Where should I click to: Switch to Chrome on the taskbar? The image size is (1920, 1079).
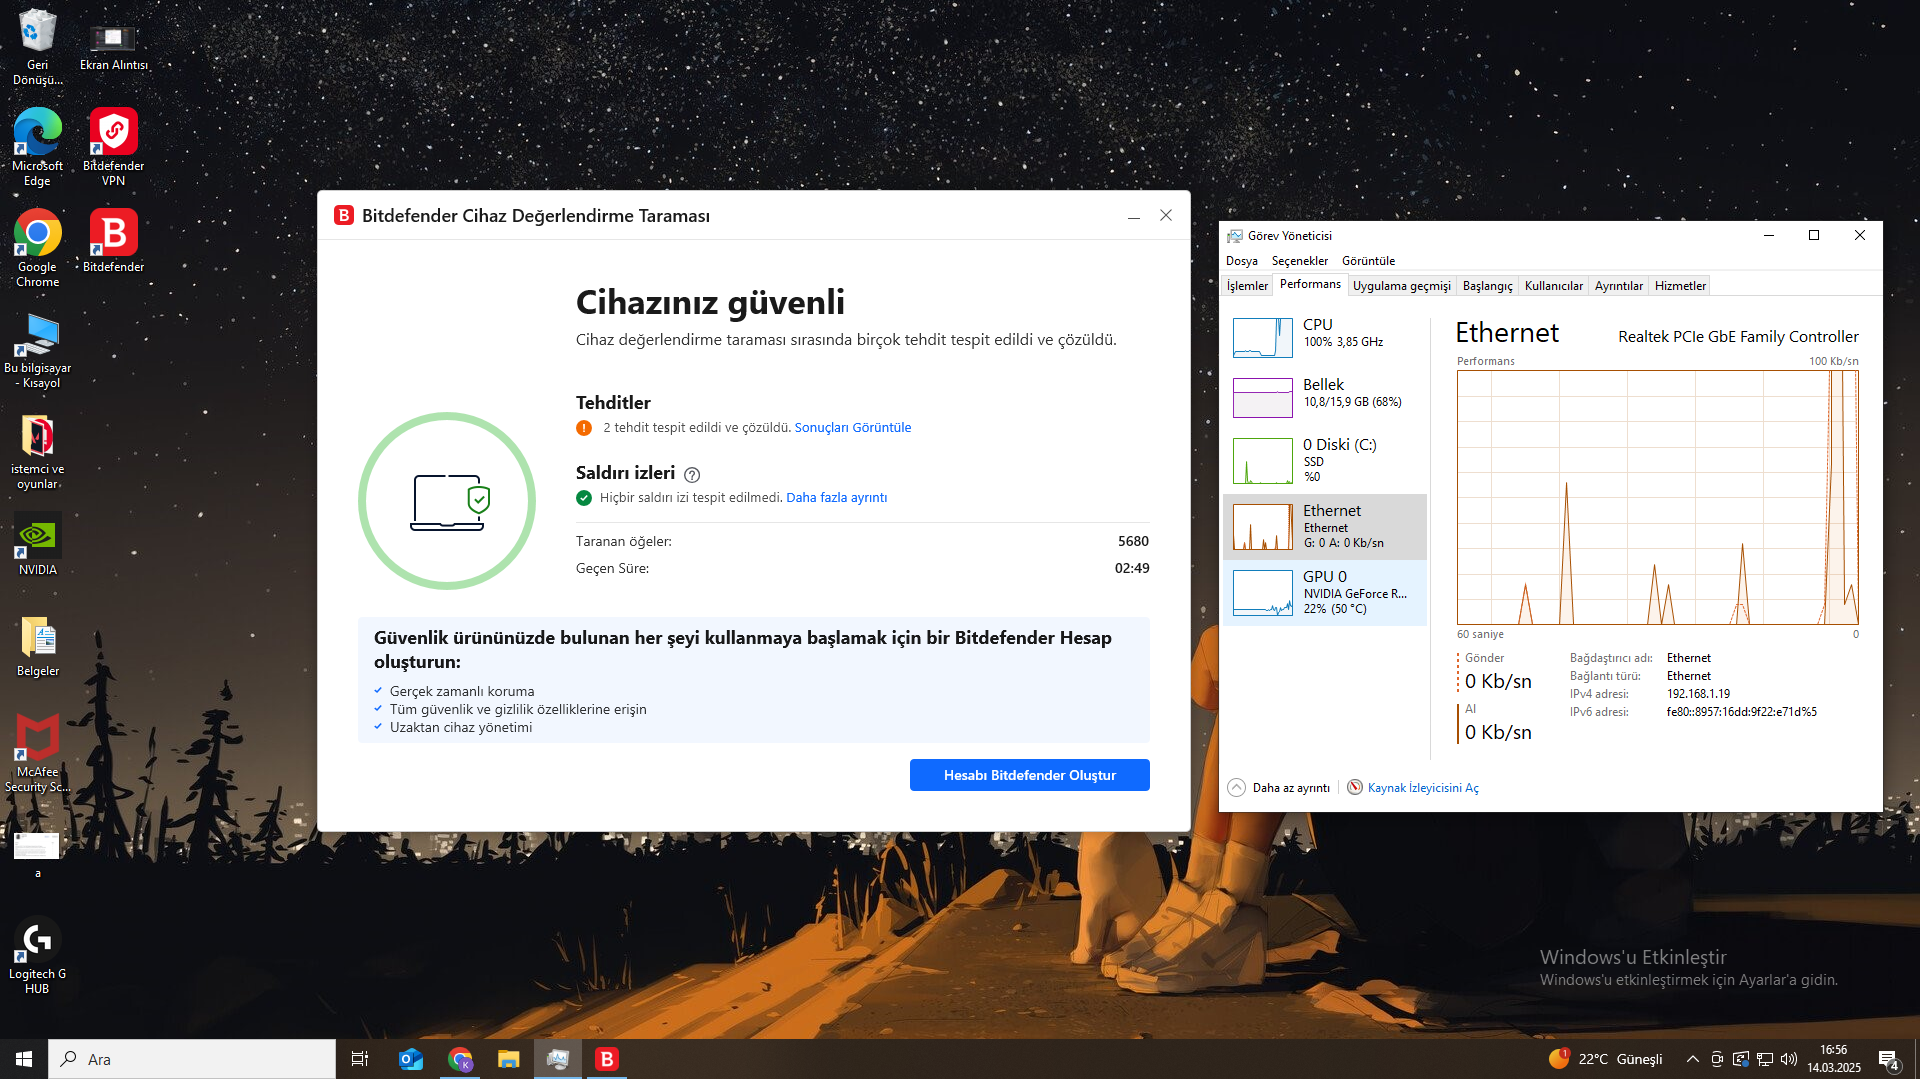pyautogui.click(x=460, y=1059)
